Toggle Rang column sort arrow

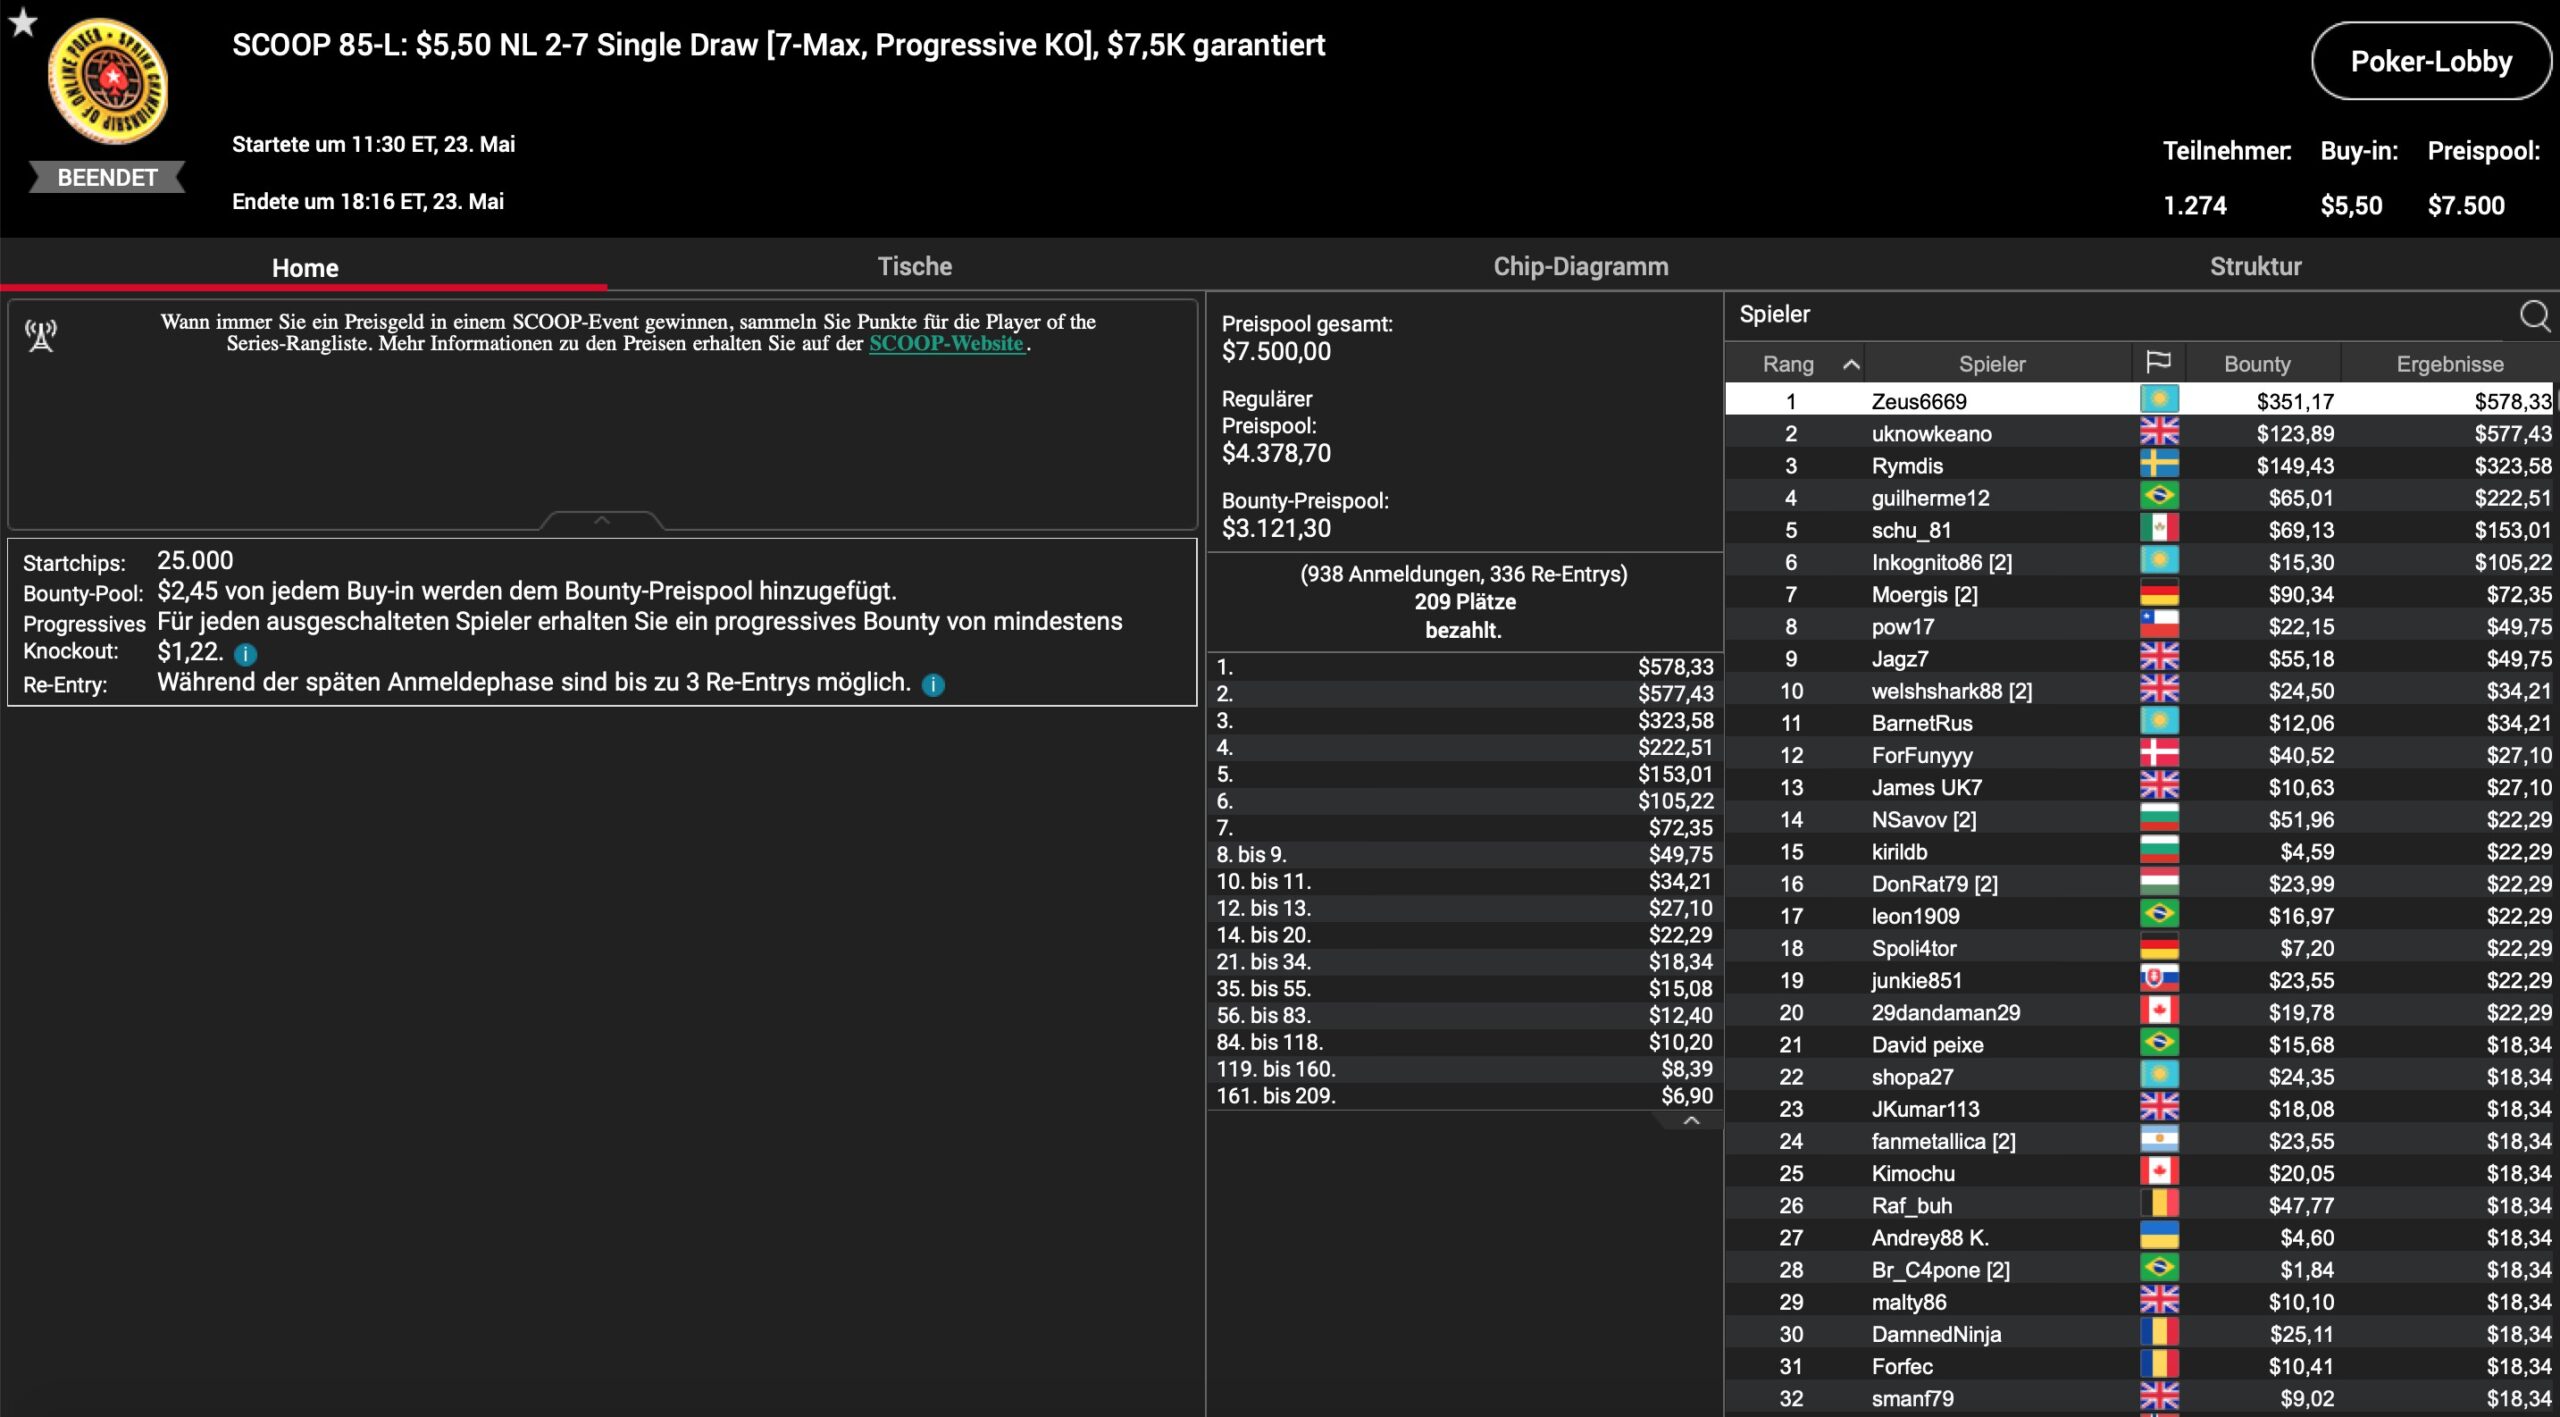1851,364
